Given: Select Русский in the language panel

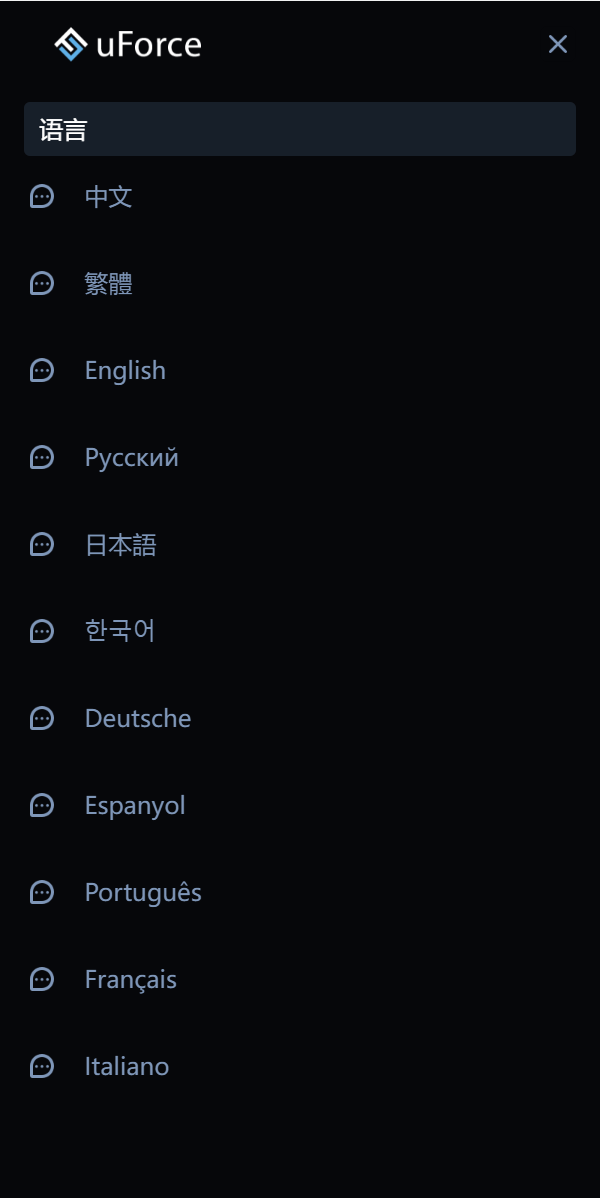Looking at the screenshot, I should (x=132, y=457).
